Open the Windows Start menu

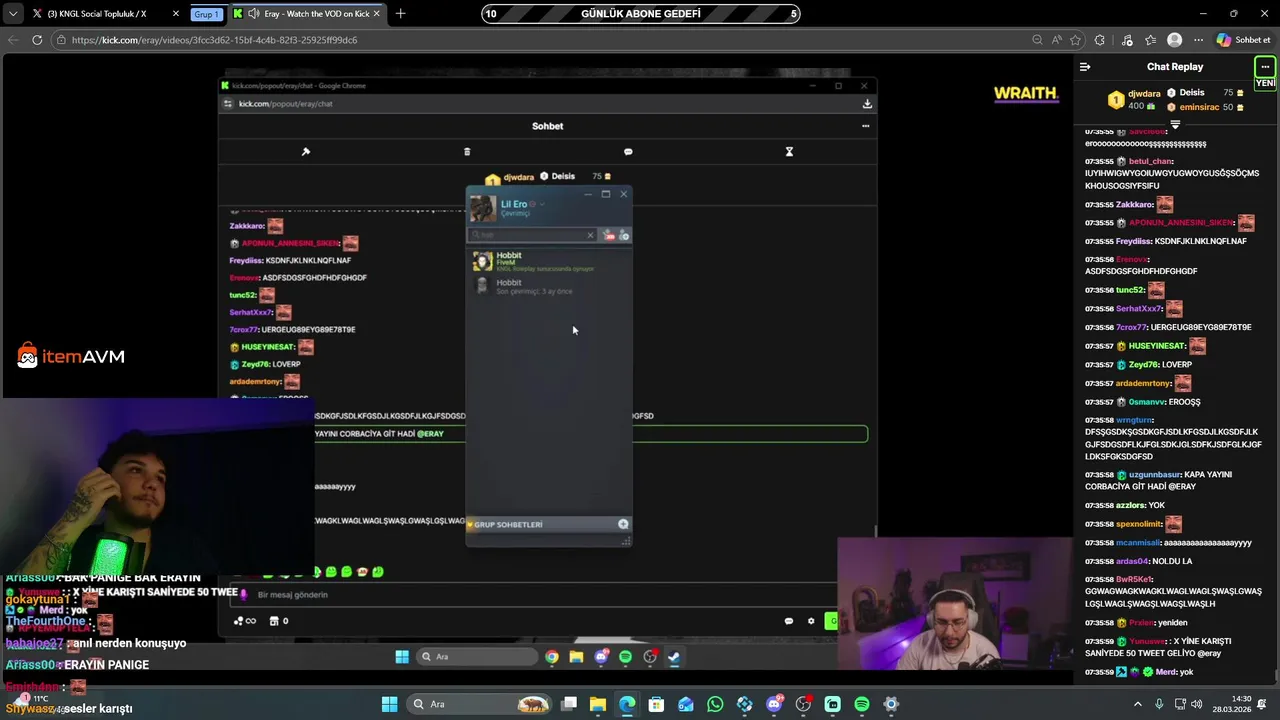tap(390, 704)
